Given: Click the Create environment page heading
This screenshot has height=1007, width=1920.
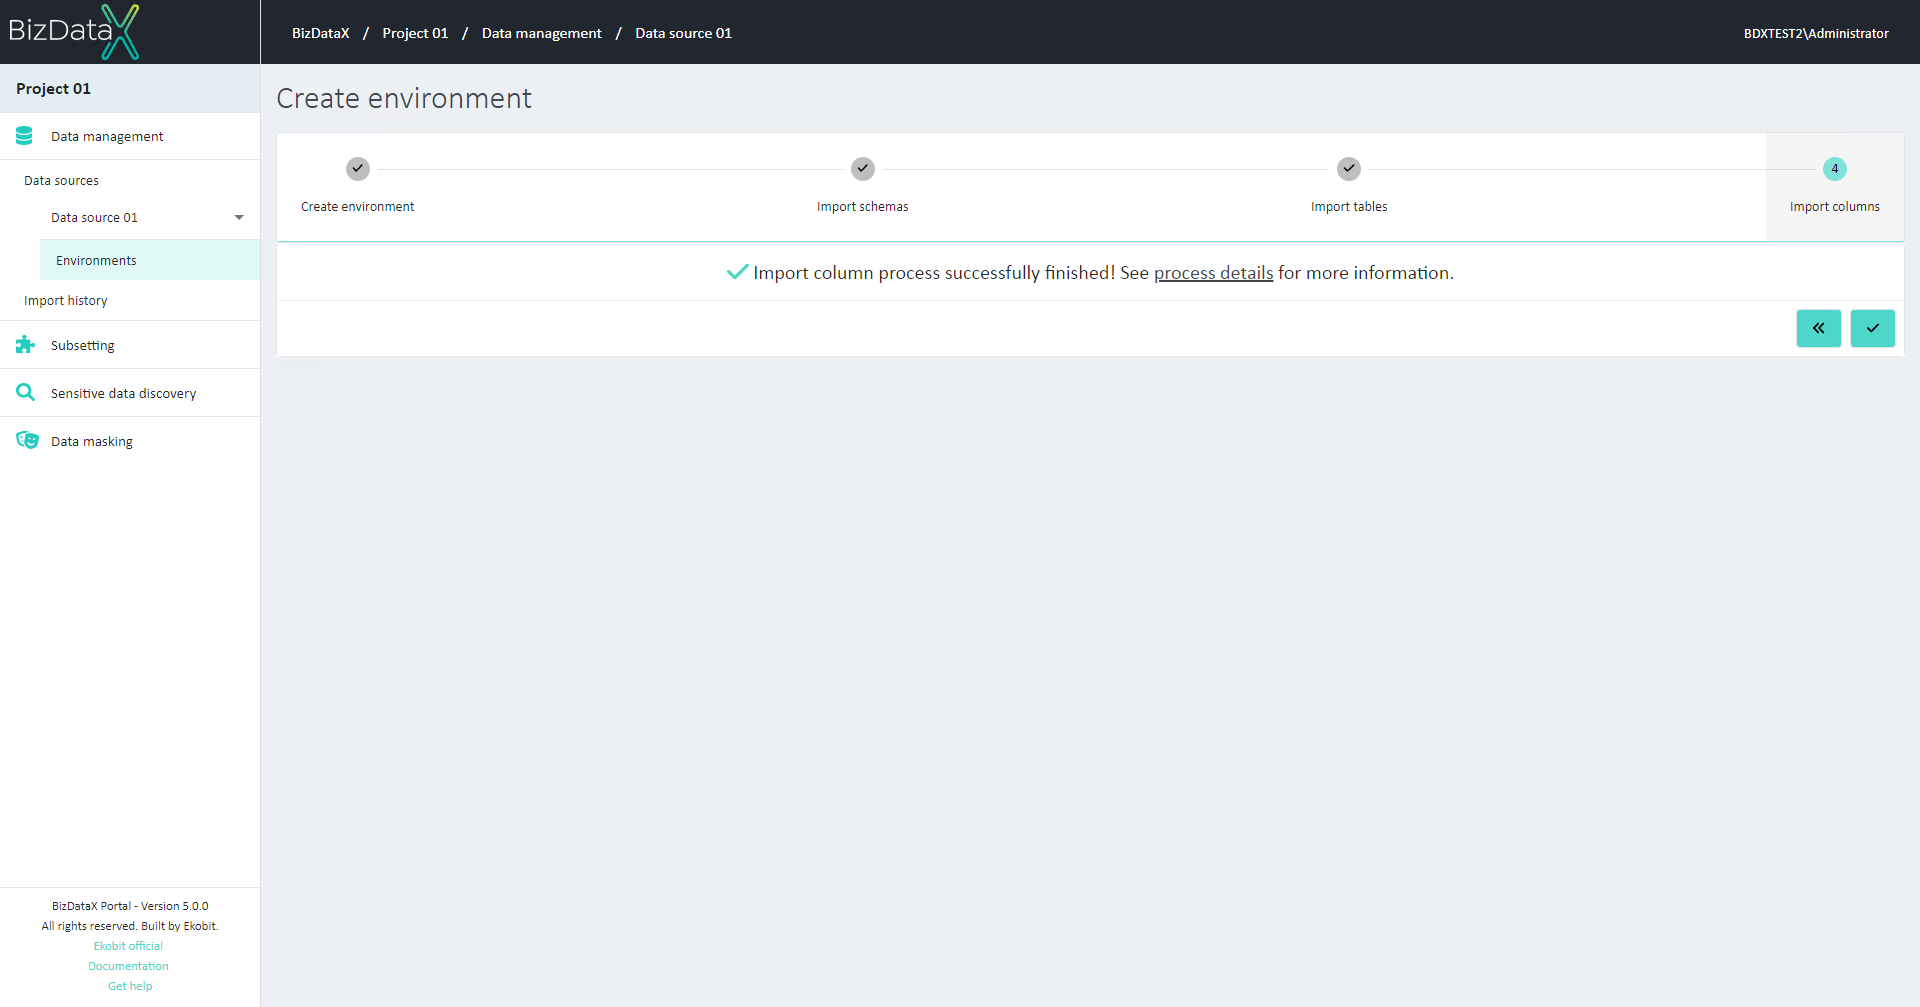Looking at the screenshot, I should coord(404,98).
